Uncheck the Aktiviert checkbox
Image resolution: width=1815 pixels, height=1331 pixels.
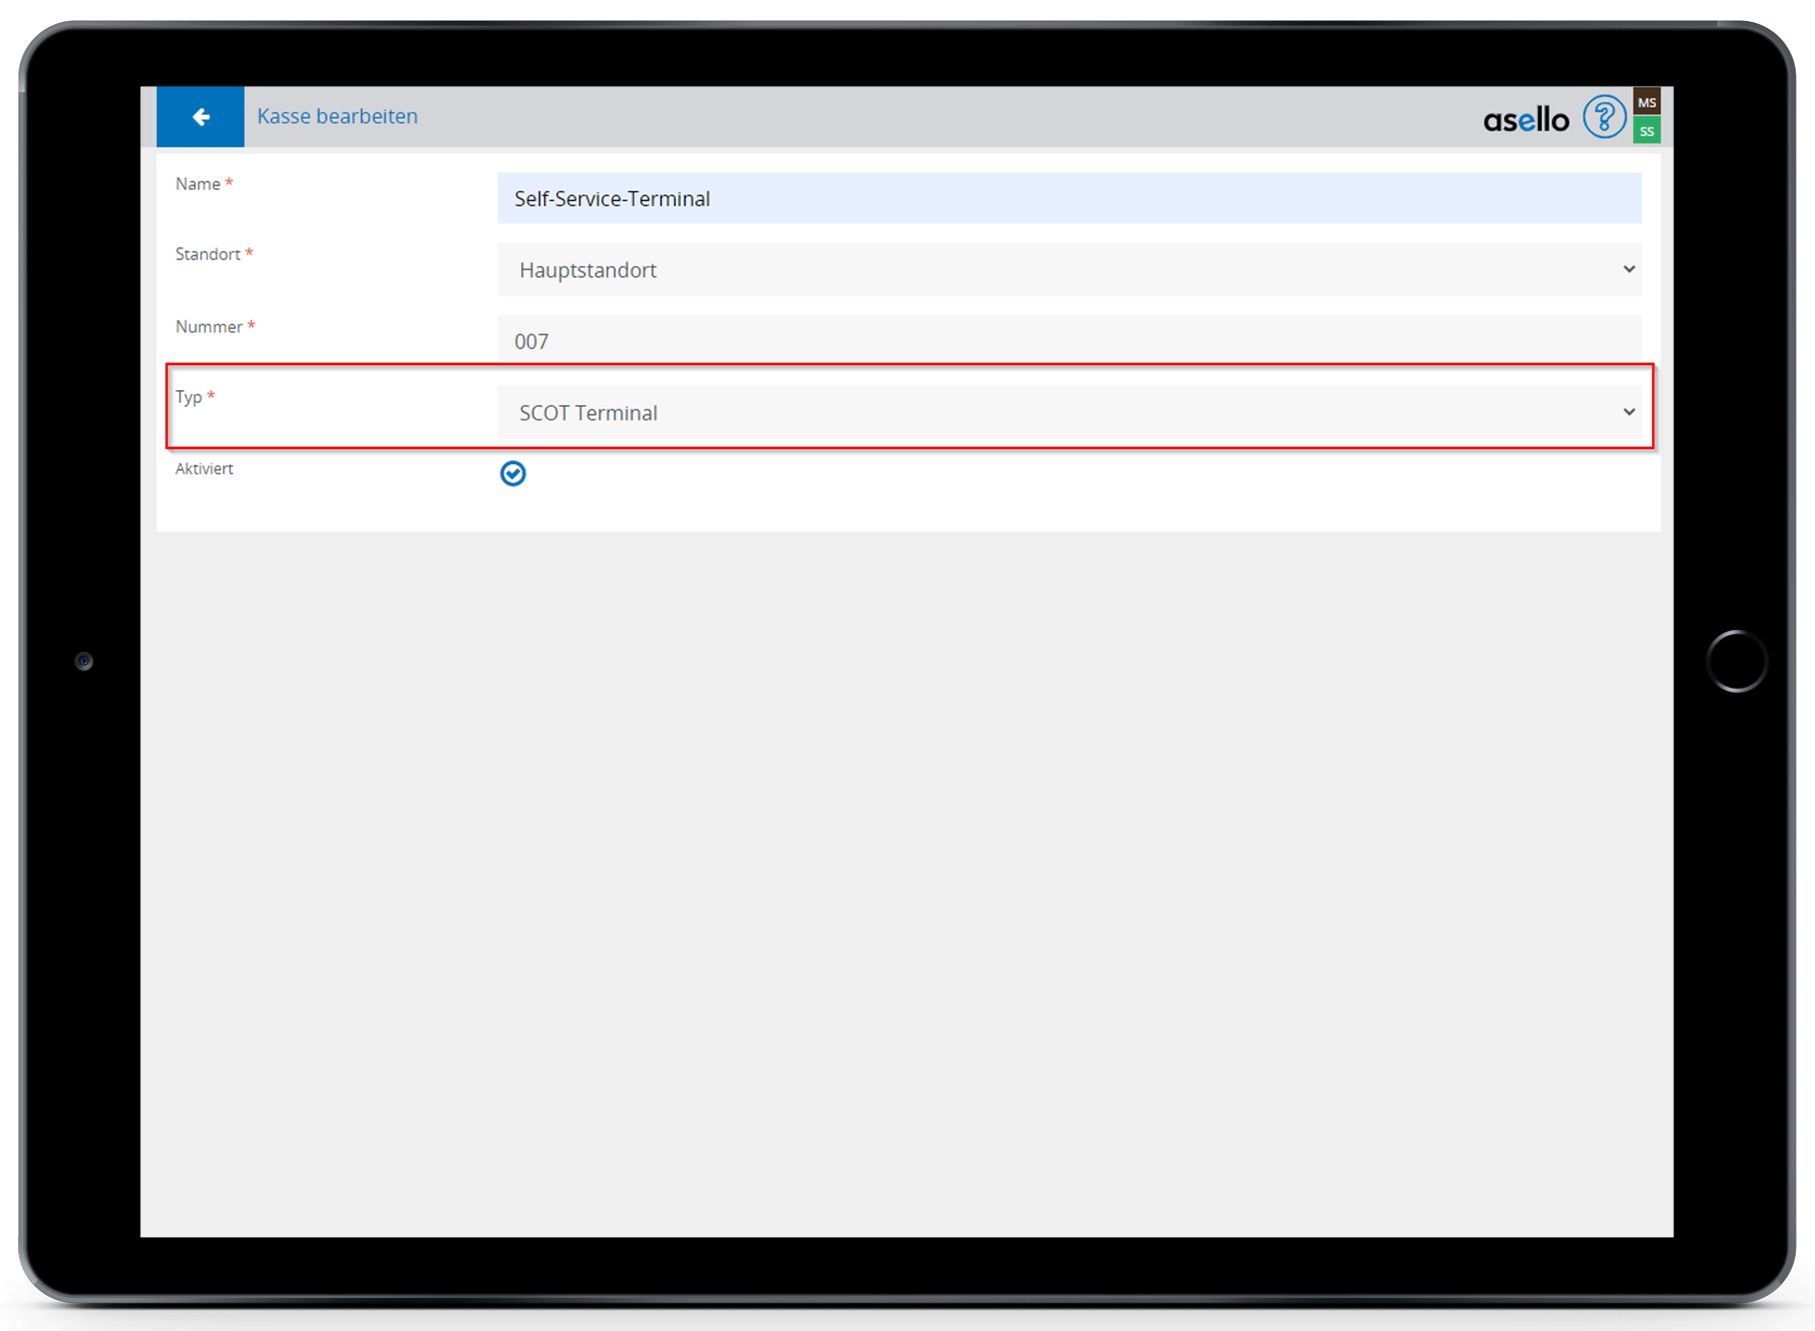tap(513, 473)
